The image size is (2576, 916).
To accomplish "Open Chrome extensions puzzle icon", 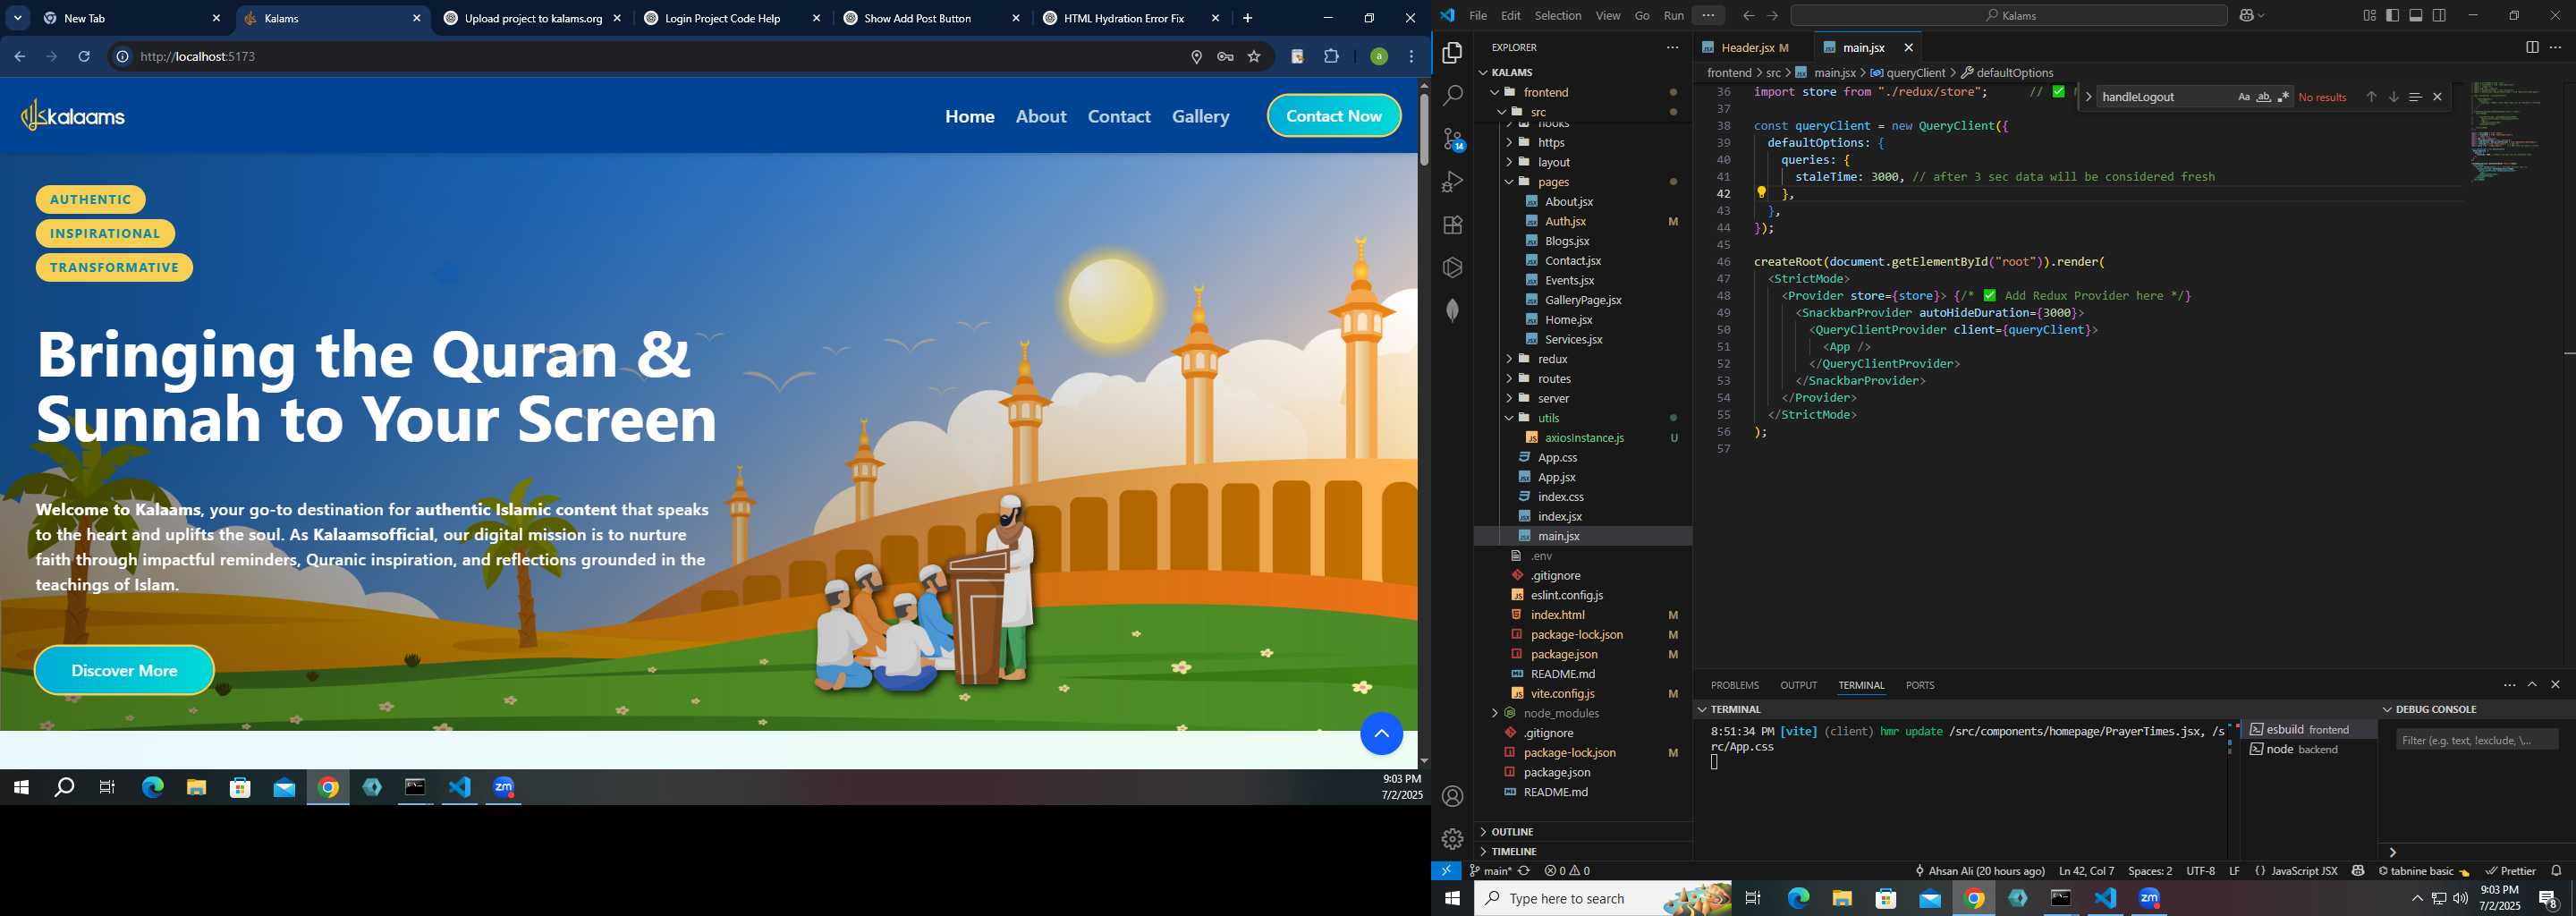I will [1331, 57].
